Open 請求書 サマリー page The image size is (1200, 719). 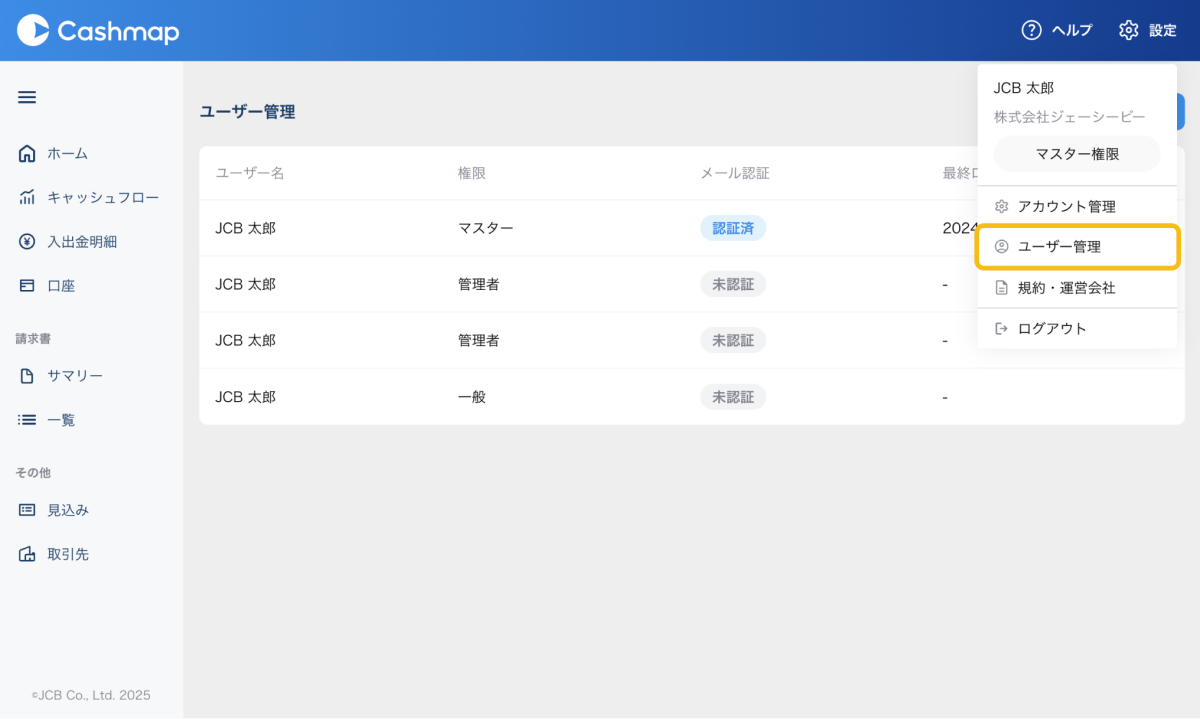[x=74, y=376]
